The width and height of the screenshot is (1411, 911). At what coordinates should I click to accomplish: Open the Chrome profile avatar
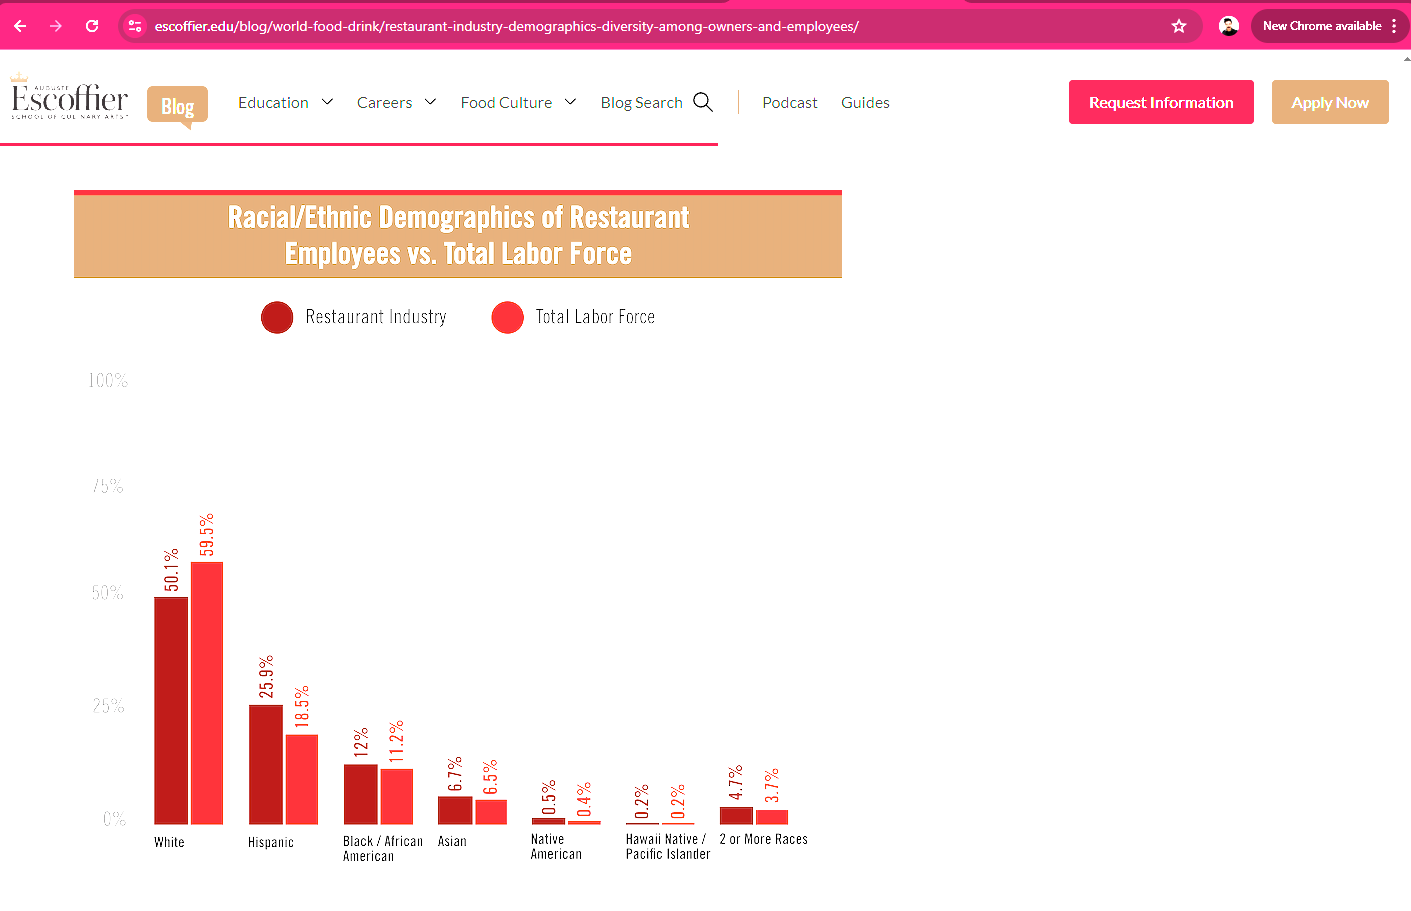click(x=1229, y=26)
